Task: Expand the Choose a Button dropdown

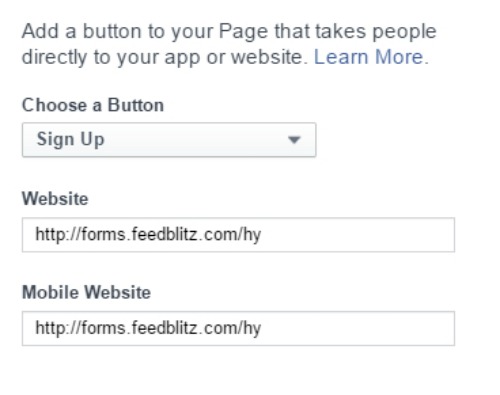Action: pos(169,140)
